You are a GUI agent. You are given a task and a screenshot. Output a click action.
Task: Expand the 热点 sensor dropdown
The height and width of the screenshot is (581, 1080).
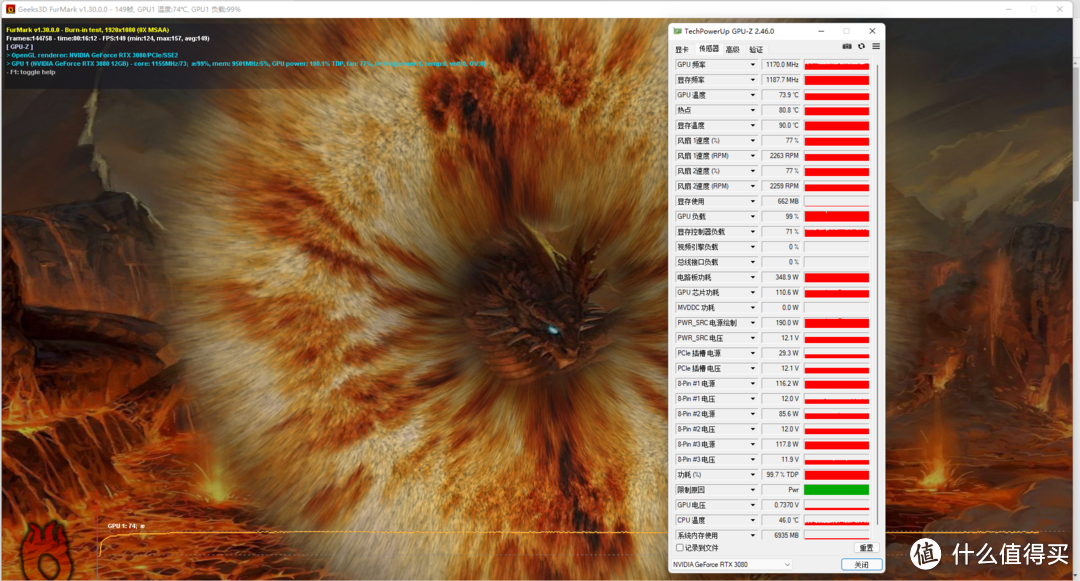[x=752, y=110]
